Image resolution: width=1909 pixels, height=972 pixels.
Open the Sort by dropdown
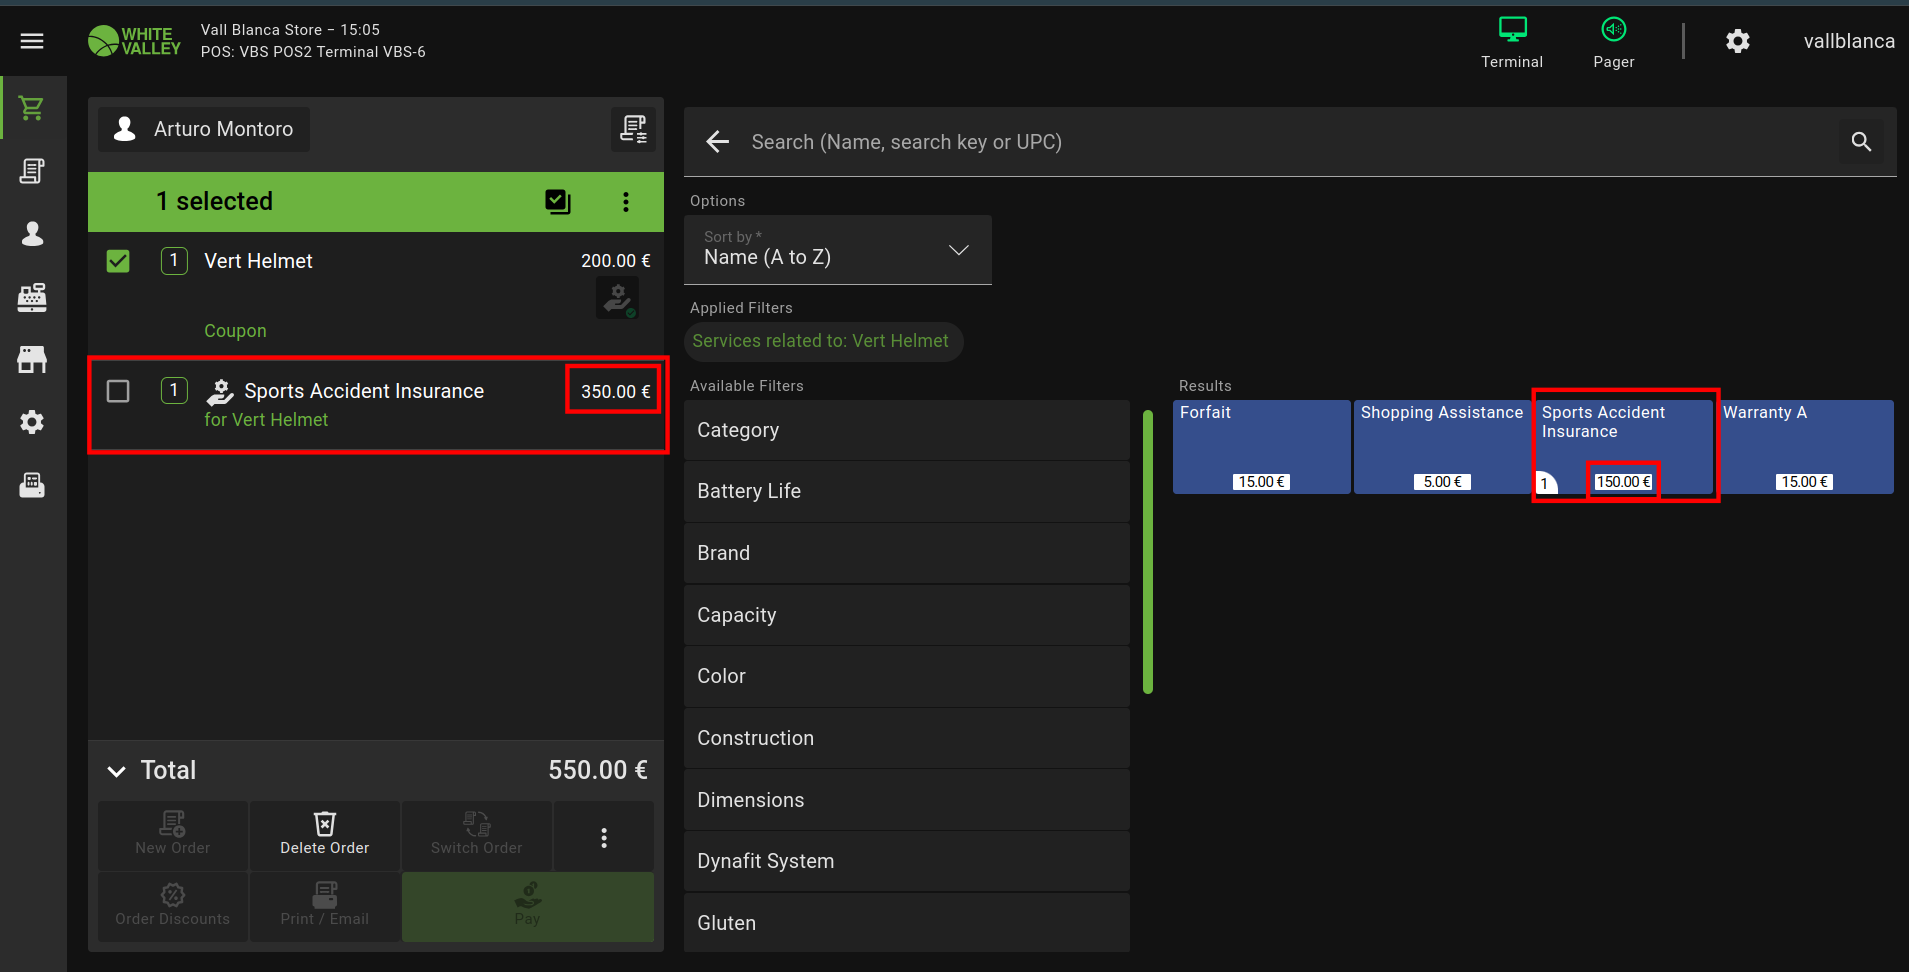(837, 250)
